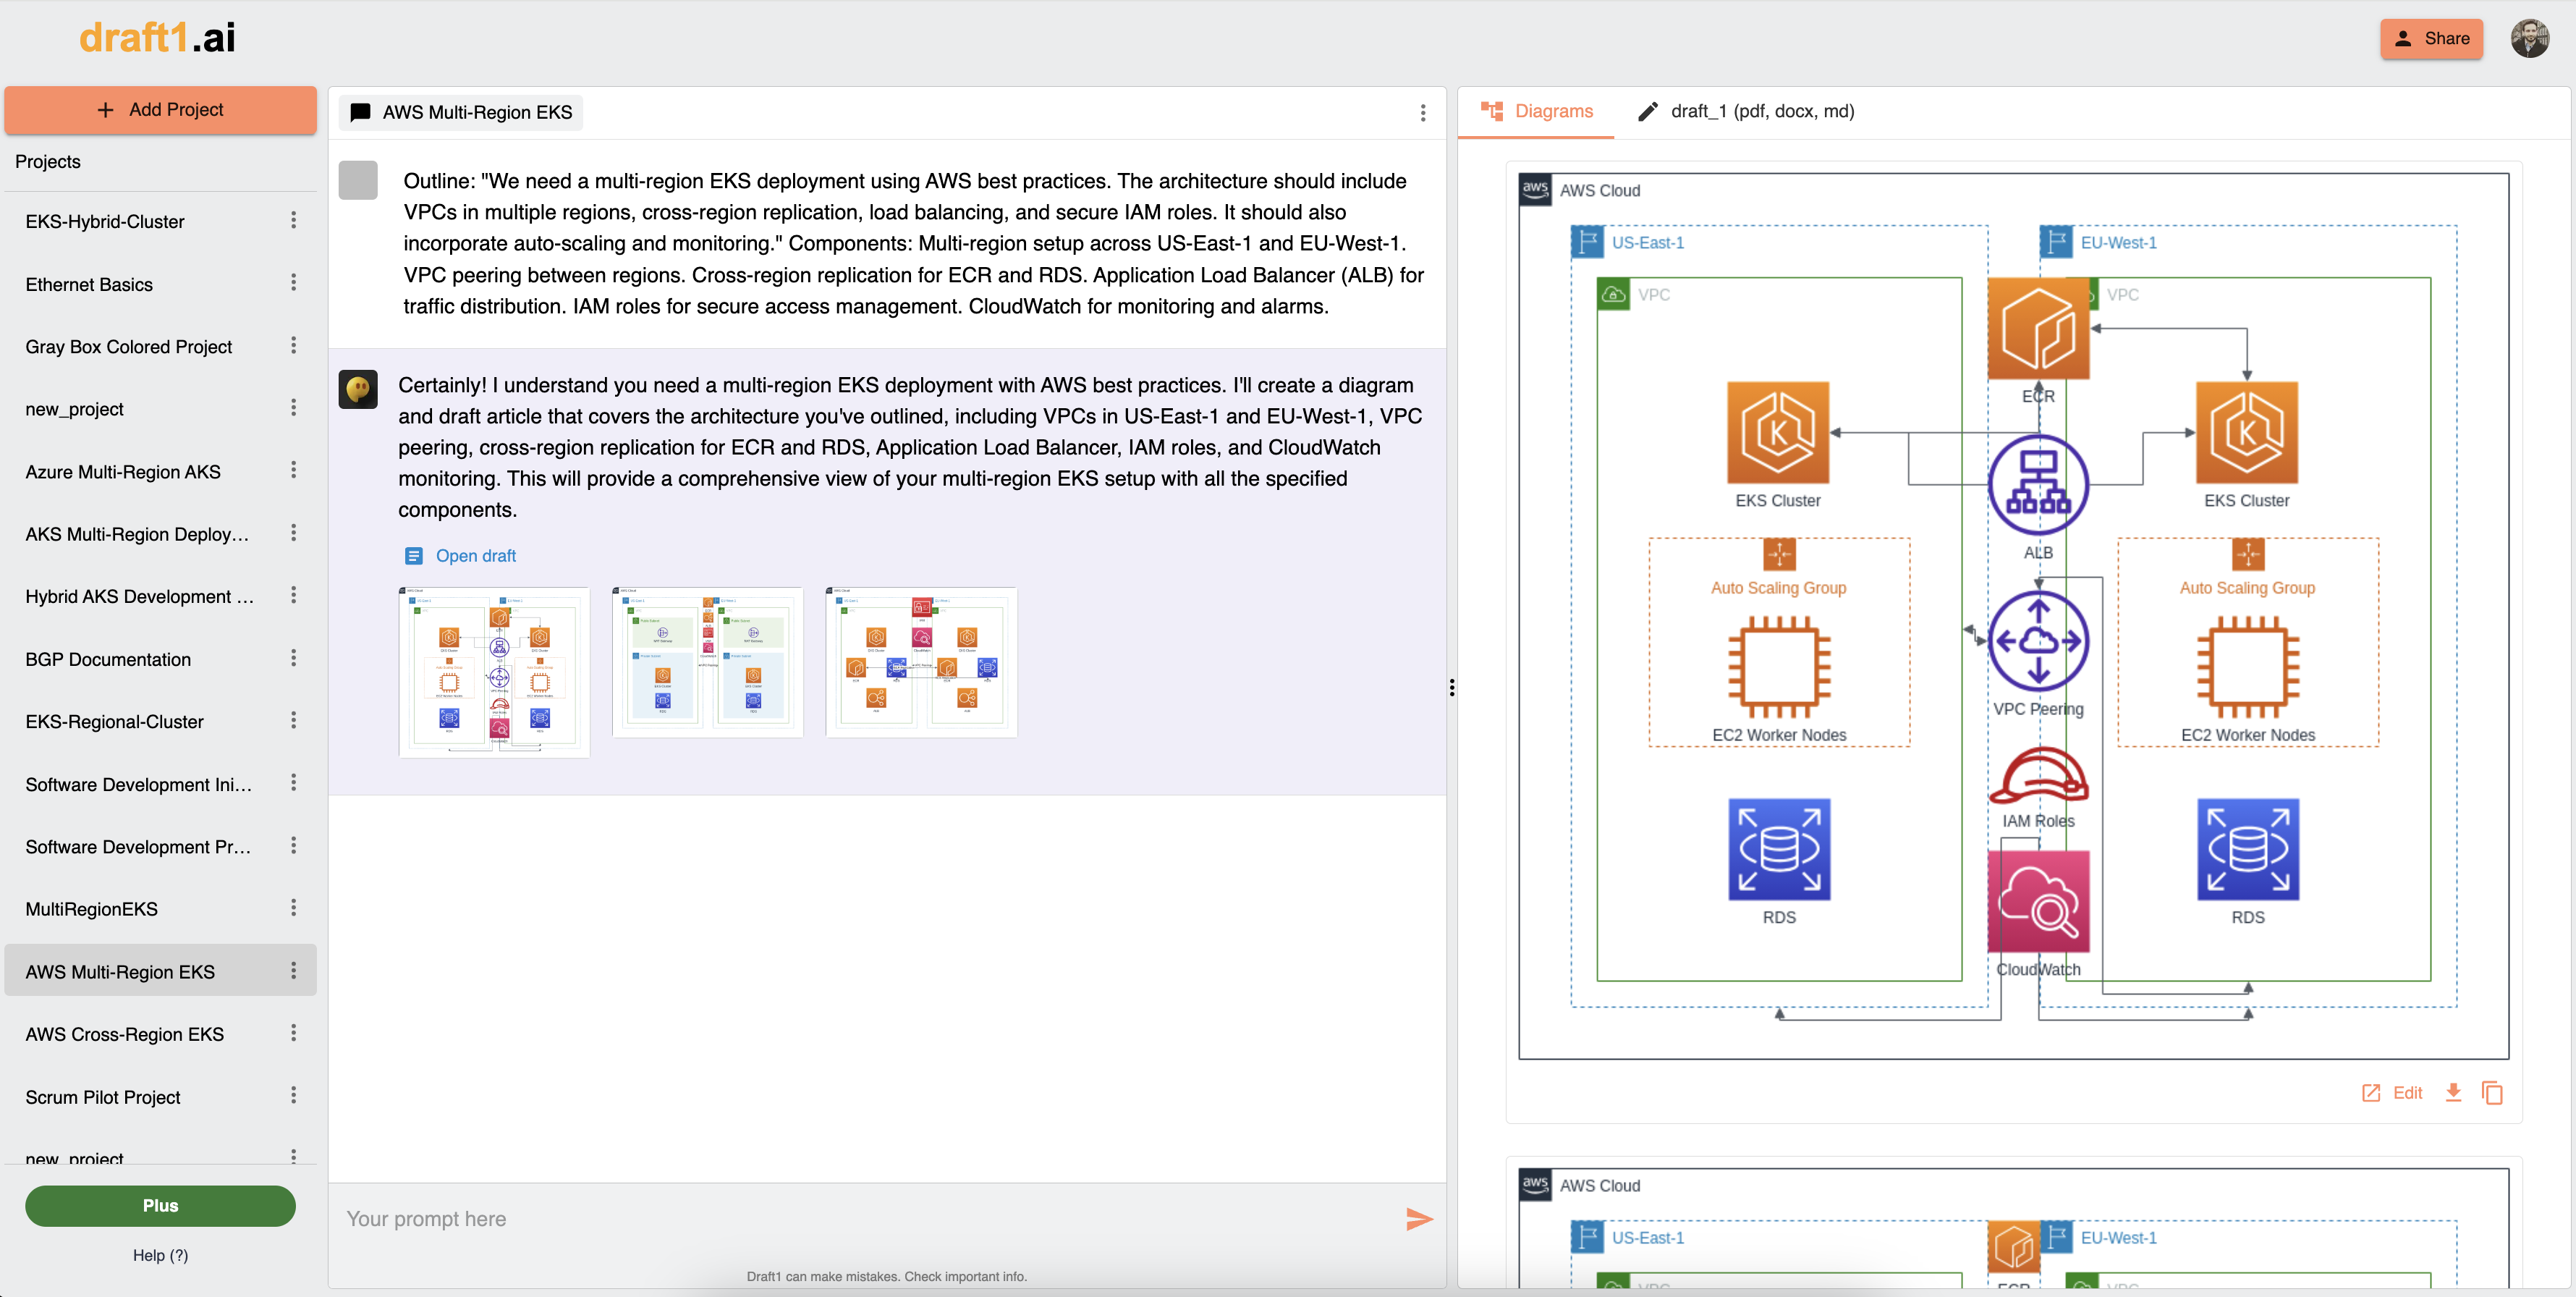
Task: Click the user profile avatar
Action: [2529, 38]
